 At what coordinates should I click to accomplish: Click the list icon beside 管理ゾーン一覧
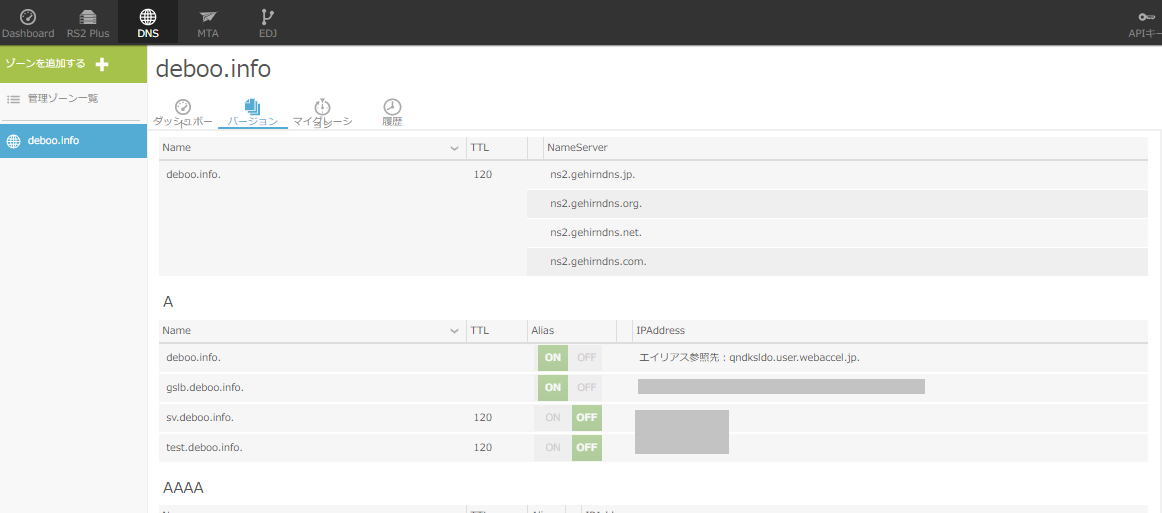(x=13, y=99)
